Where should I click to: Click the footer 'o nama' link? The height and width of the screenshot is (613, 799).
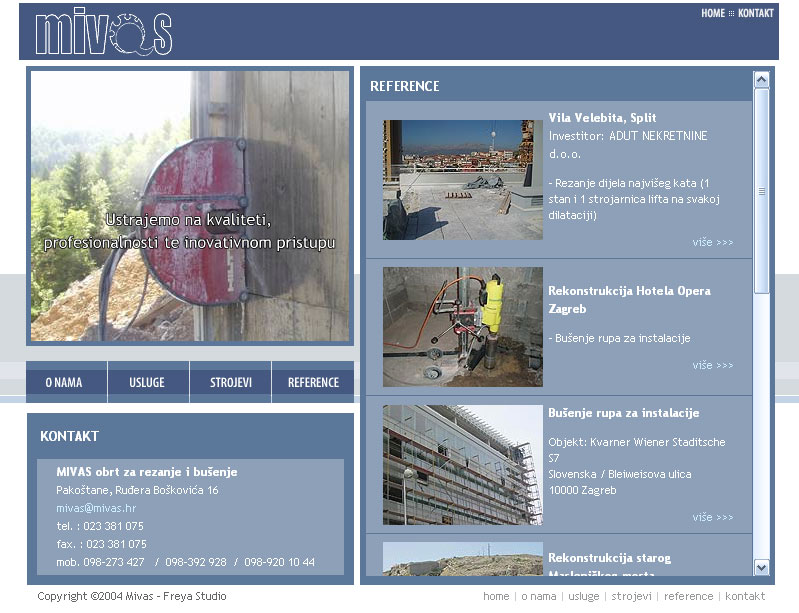click(x=538, y=596)
